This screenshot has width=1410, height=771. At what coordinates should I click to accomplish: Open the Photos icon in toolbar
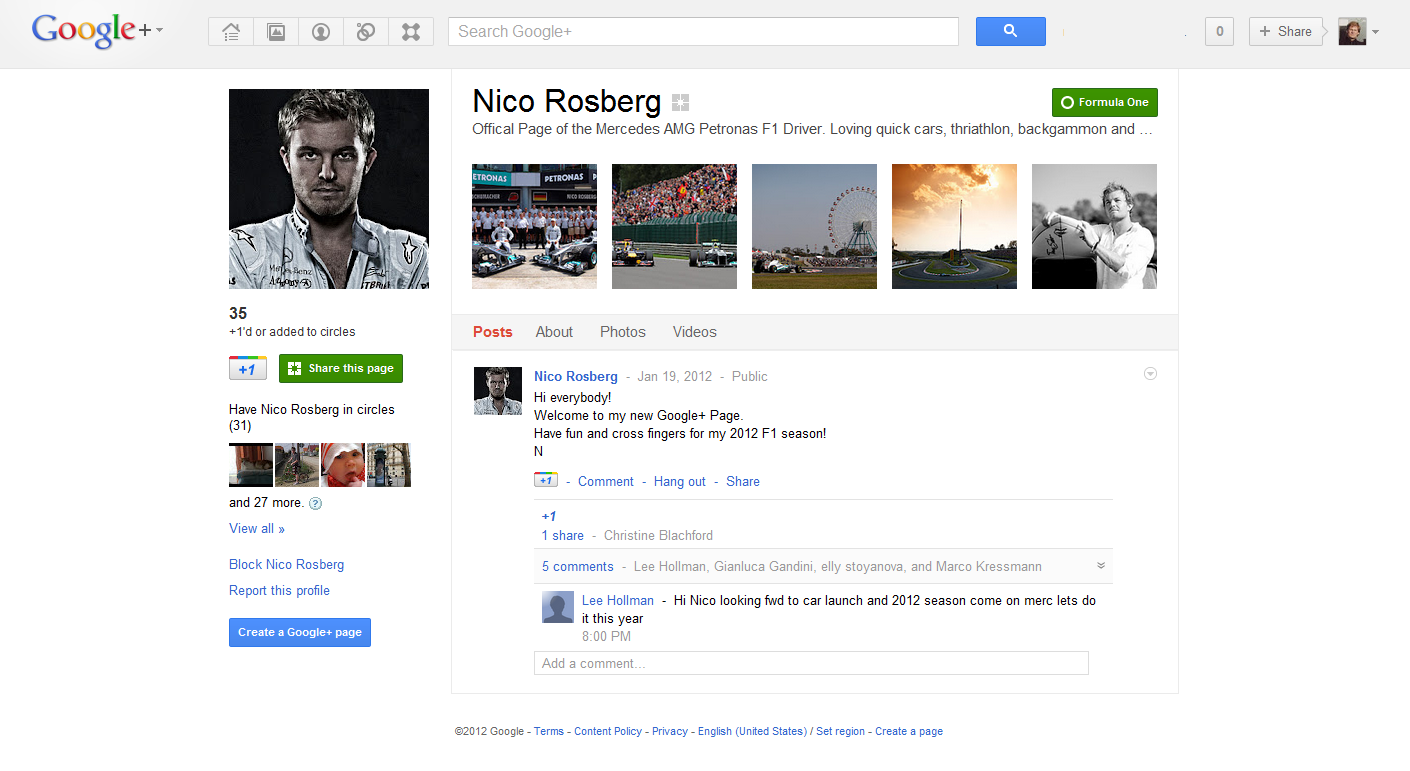[276, 32]
